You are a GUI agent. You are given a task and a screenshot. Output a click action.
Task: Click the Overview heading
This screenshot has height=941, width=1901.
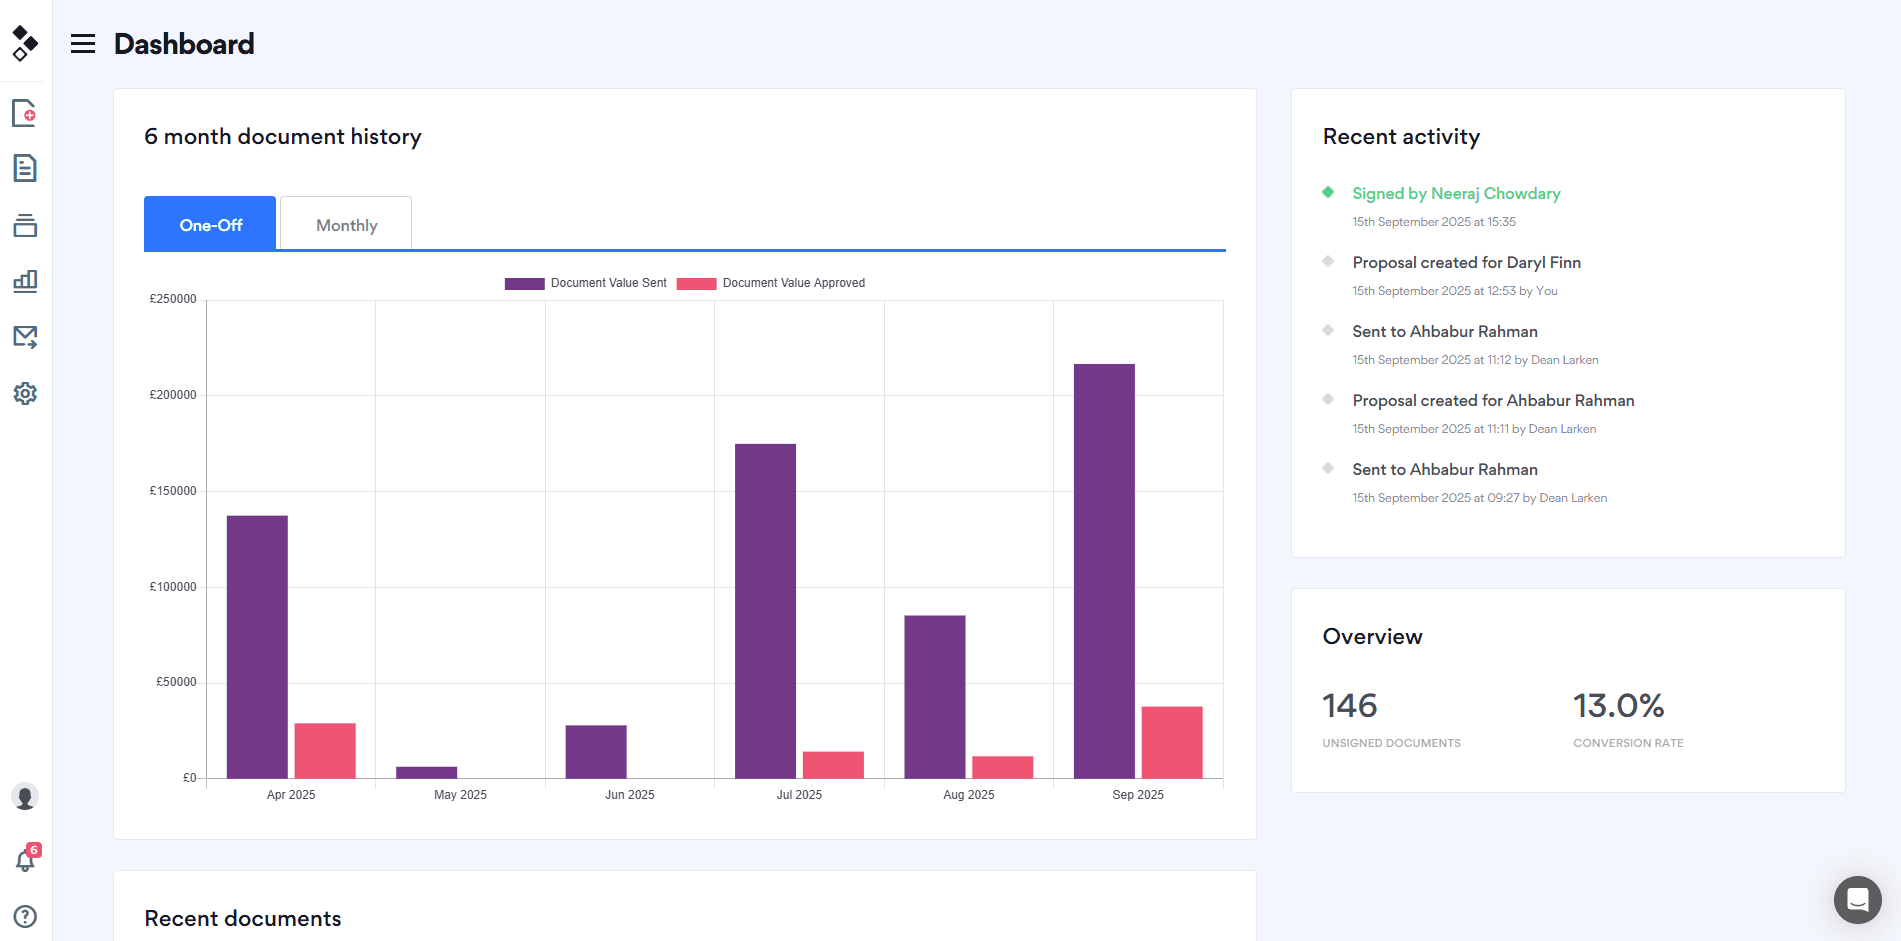tap(1372, 637)
